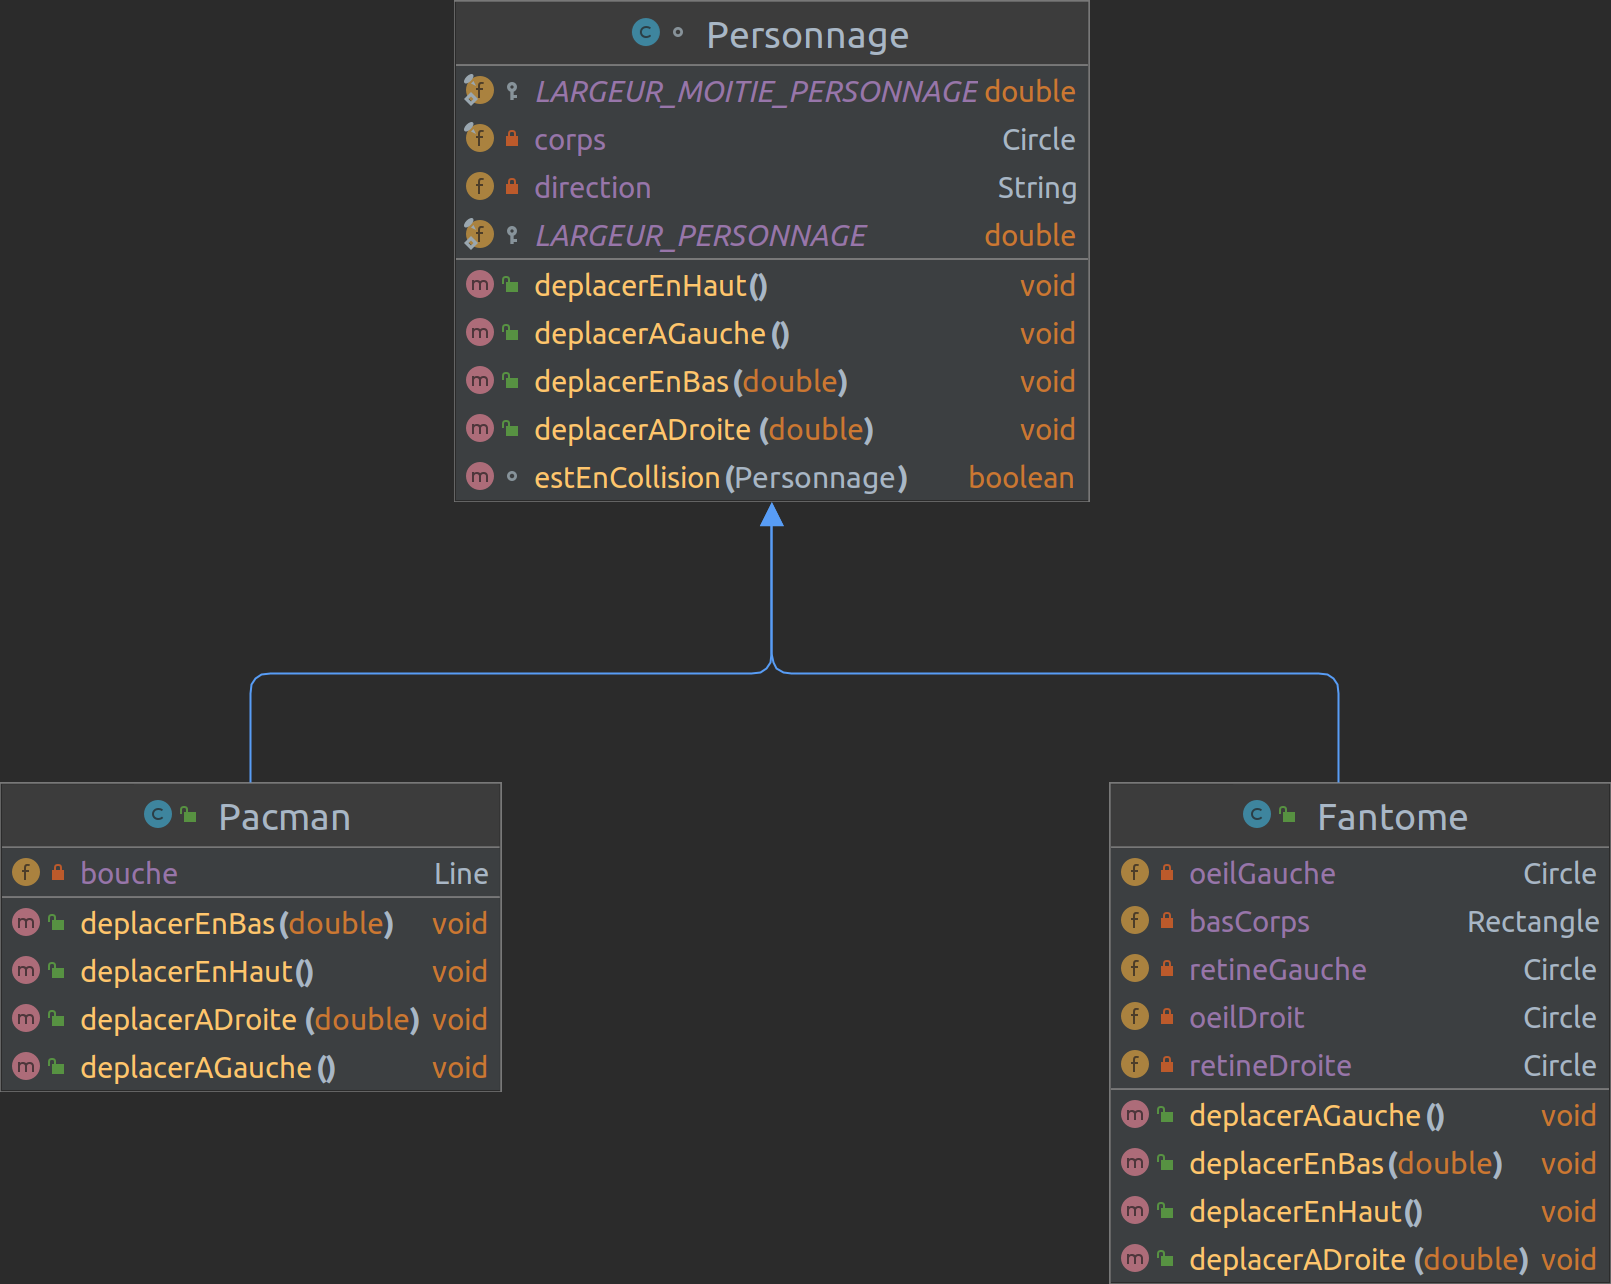The width and height of the screenshot is (1611, 1284).
Task: Select the oeilGauche field in Fantome
Action: (x=1261, y=873)
